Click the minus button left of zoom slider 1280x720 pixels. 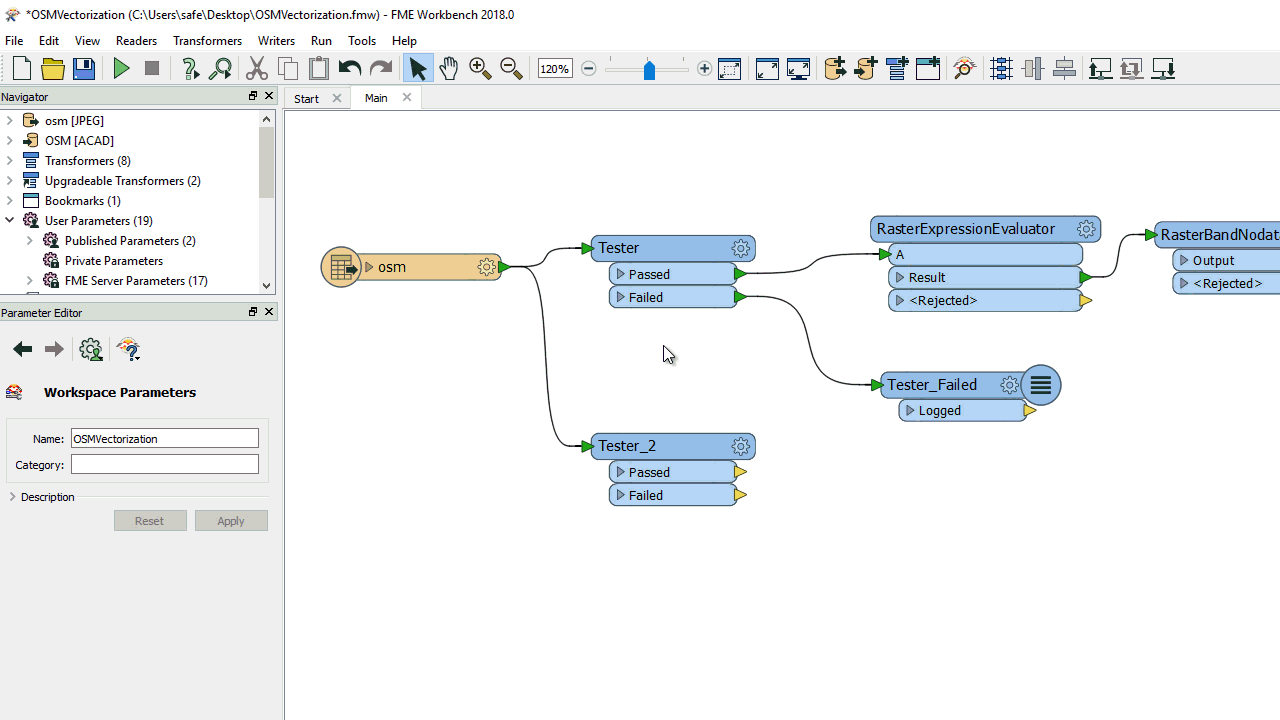click(589, 69)
